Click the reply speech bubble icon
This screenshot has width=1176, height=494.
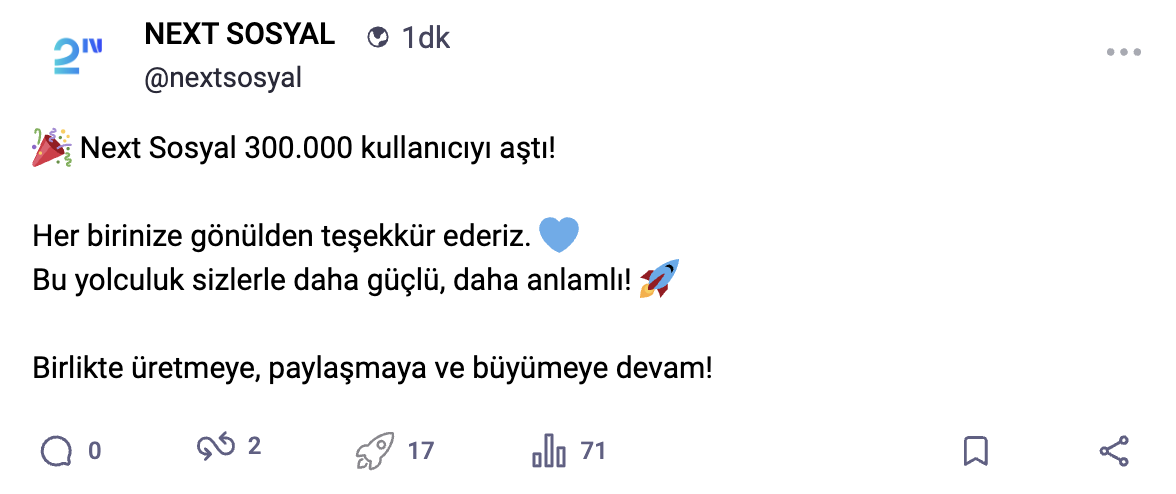[x=57, y=451]
